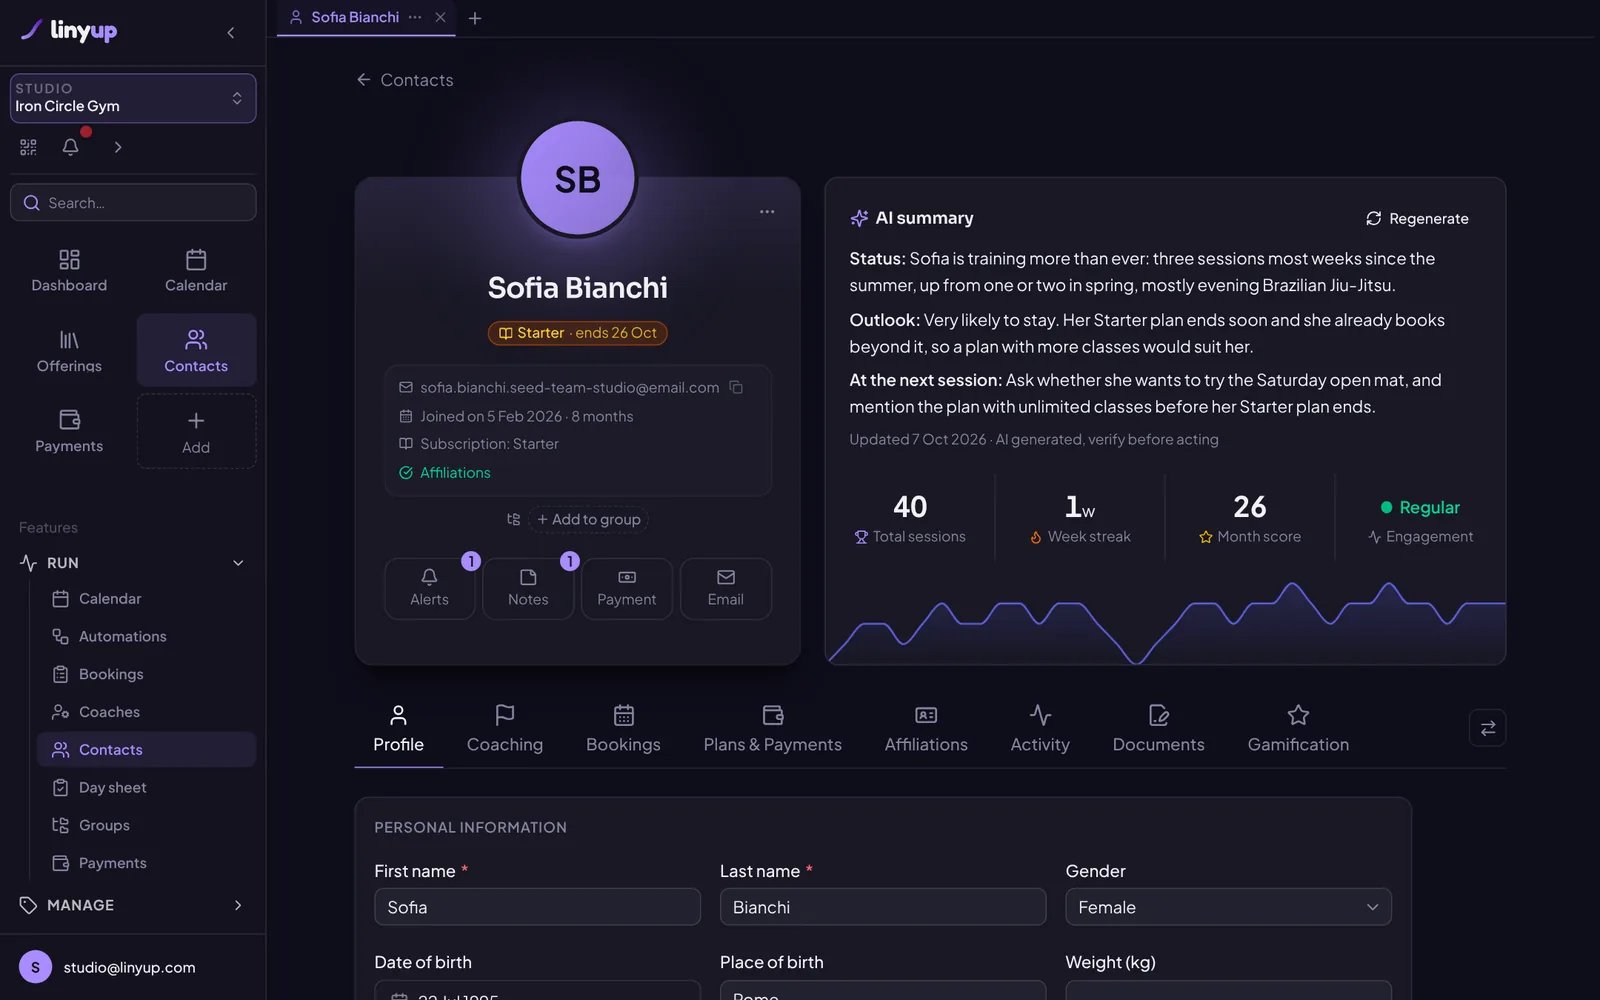
Task: Switch to the Gamification tab
Action: pyautogui.click(x=1298, y=729)
